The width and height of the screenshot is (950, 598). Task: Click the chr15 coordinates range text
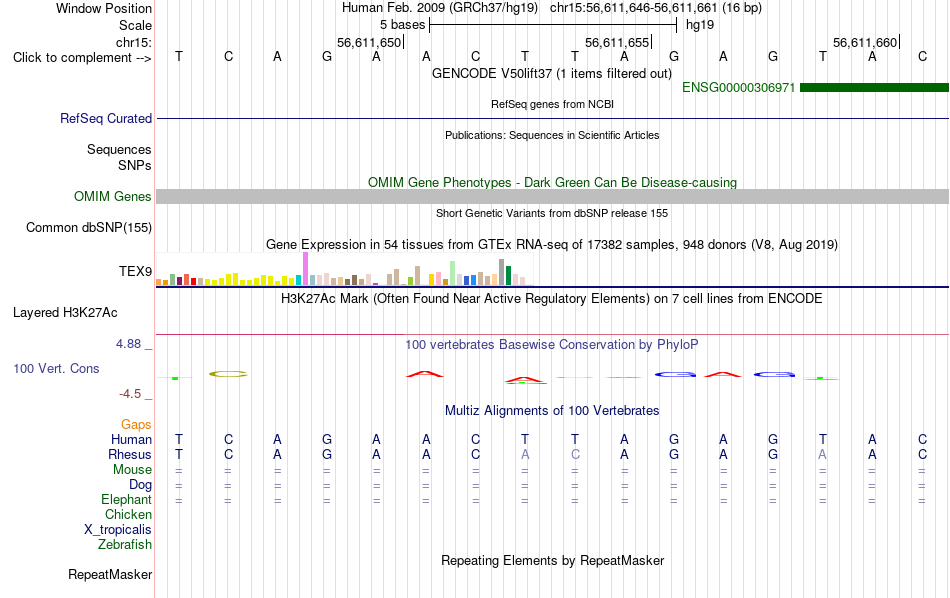[656, 8]
